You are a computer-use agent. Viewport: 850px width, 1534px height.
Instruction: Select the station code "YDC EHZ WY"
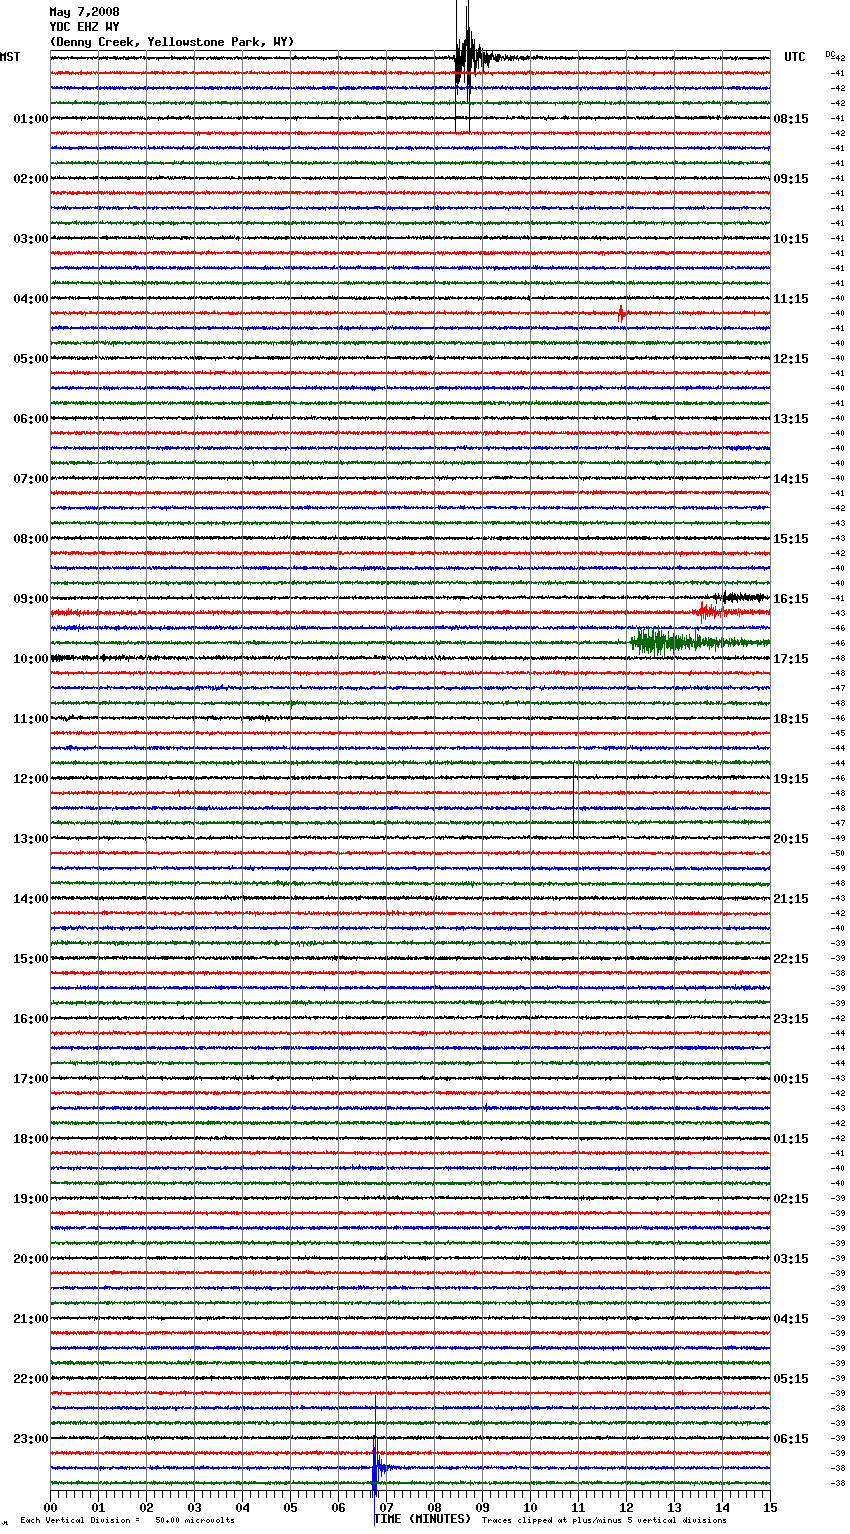coord(84,27)
